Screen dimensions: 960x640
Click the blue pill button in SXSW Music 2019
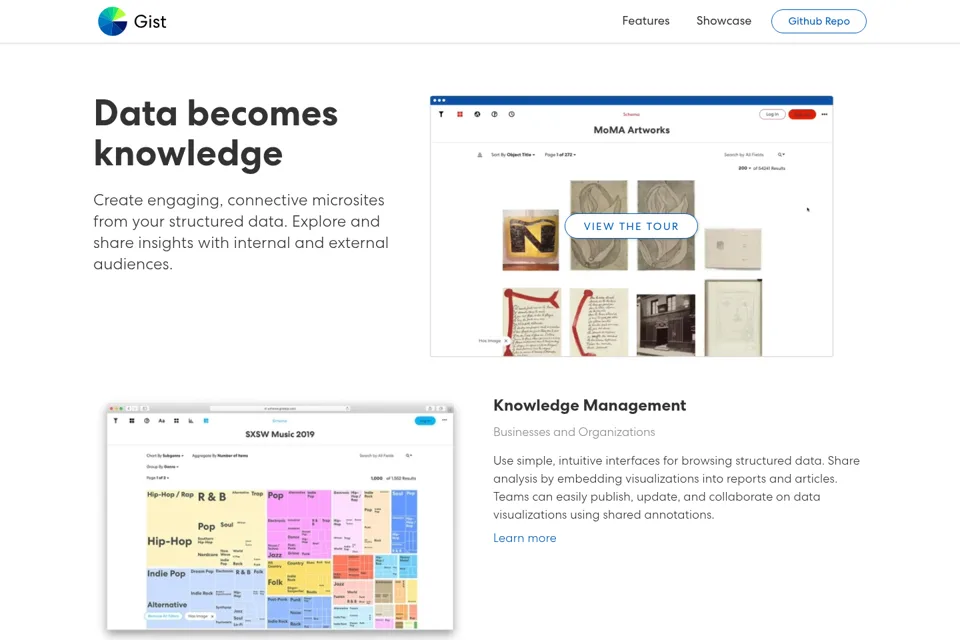tap(425, 421)
